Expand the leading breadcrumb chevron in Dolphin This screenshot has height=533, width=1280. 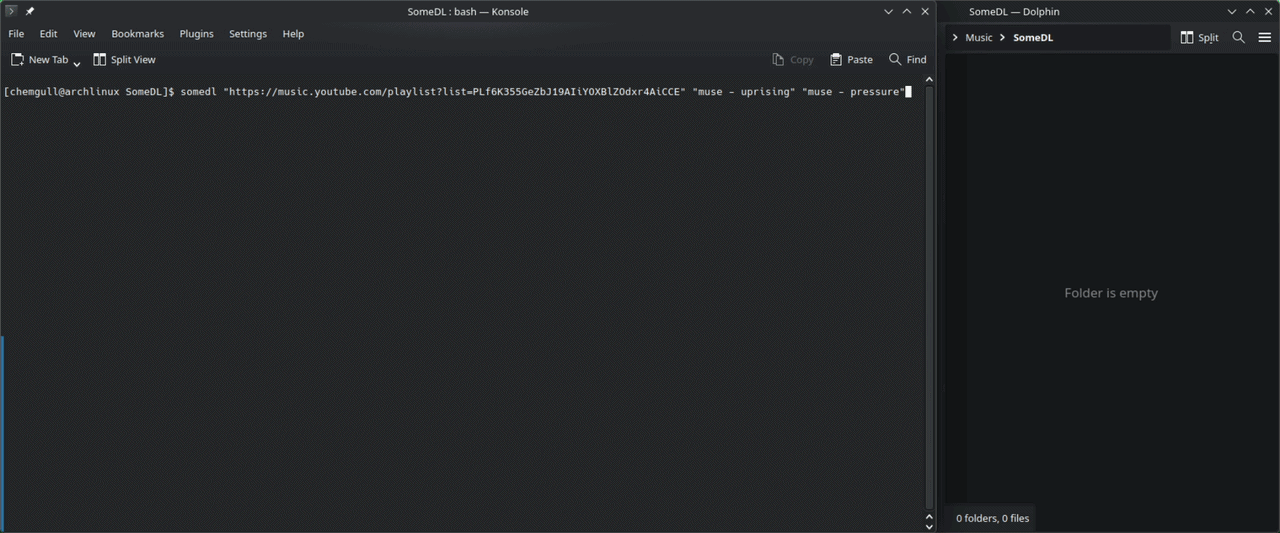[x=955, y=38]
